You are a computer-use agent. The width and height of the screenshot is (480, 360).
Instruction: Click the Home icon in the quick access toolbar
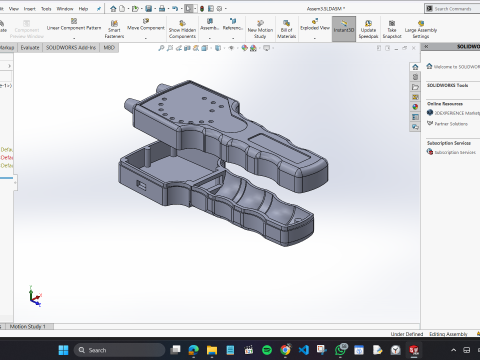pyautogui.click(x=113, y=9)
